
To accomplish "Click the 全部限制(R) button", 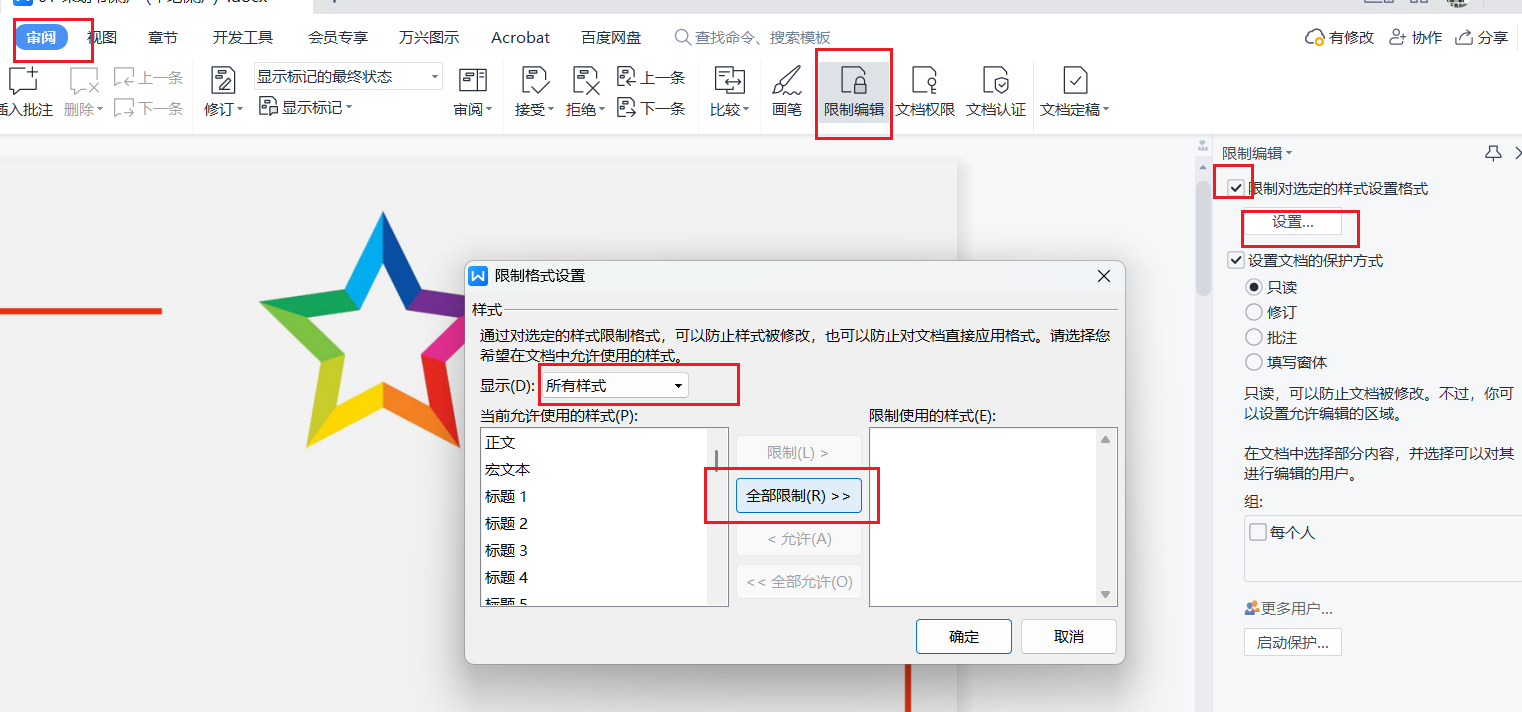I will [x=798, y=495].
